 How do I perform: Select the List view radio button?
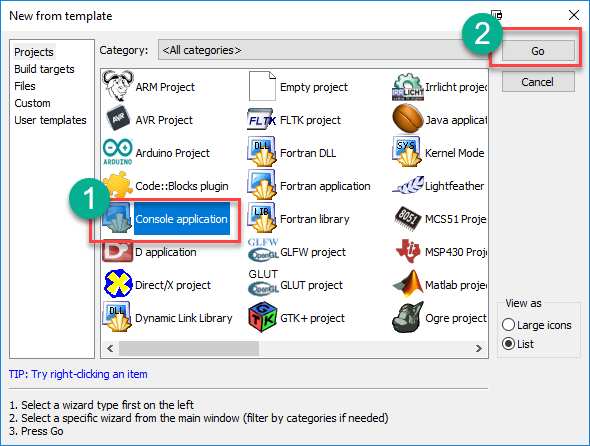(x=508, y=344)
